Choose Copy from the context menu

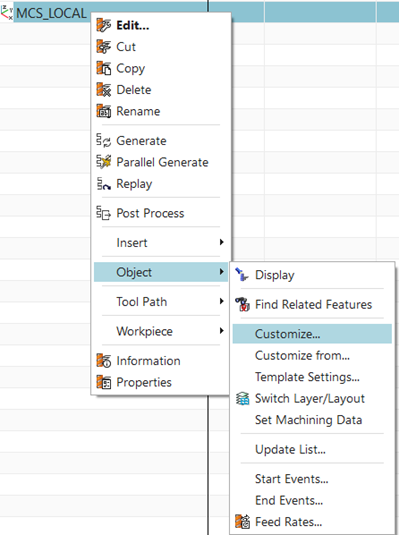[161, 68]
